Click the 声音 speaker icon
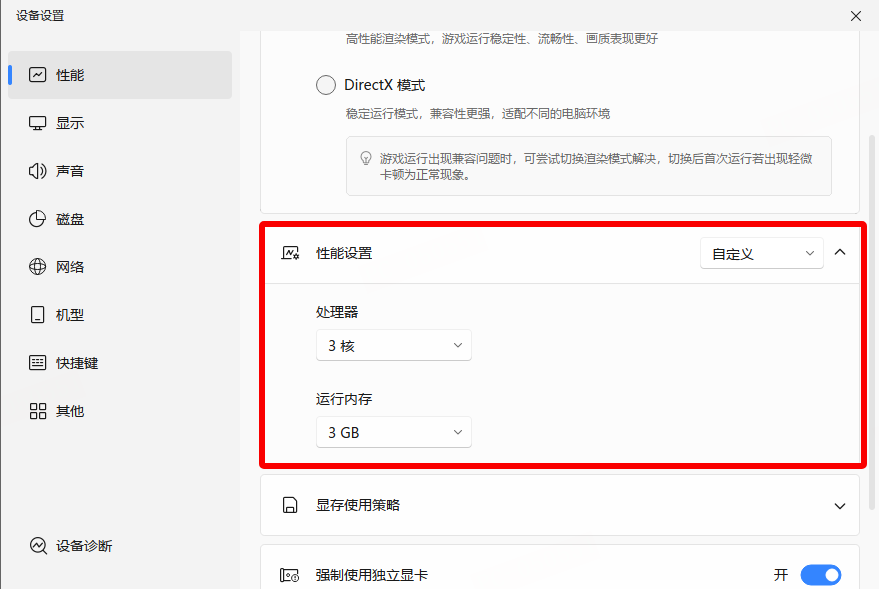Viewport: 879px width, 589px height. coord(38,171)
